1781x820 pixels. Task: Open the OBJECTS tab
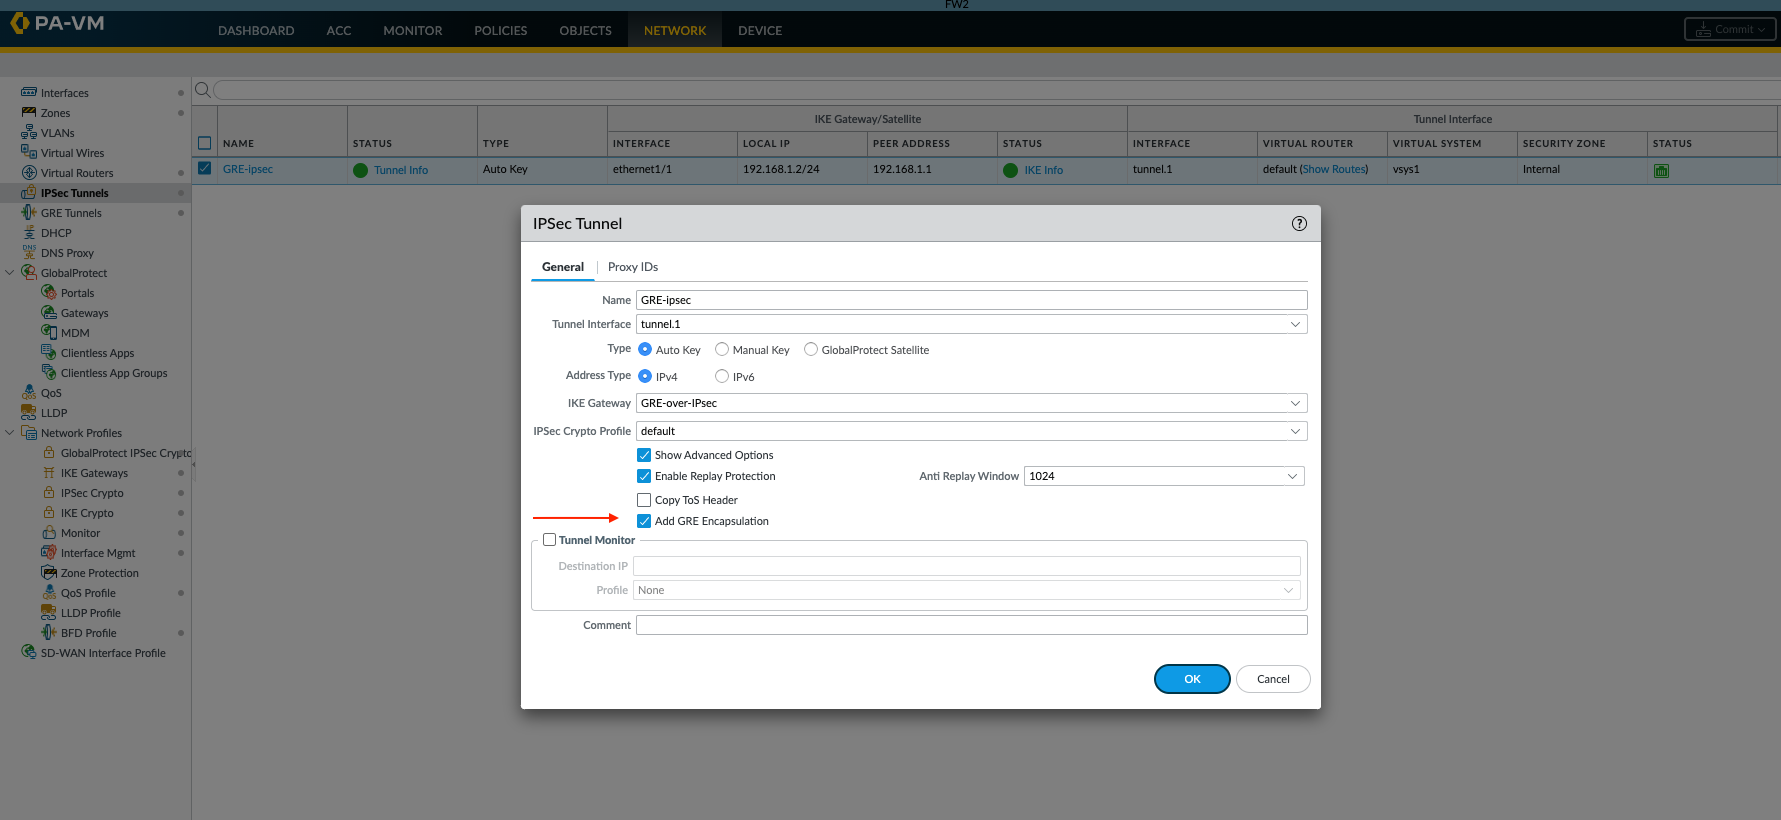[585, 31]
